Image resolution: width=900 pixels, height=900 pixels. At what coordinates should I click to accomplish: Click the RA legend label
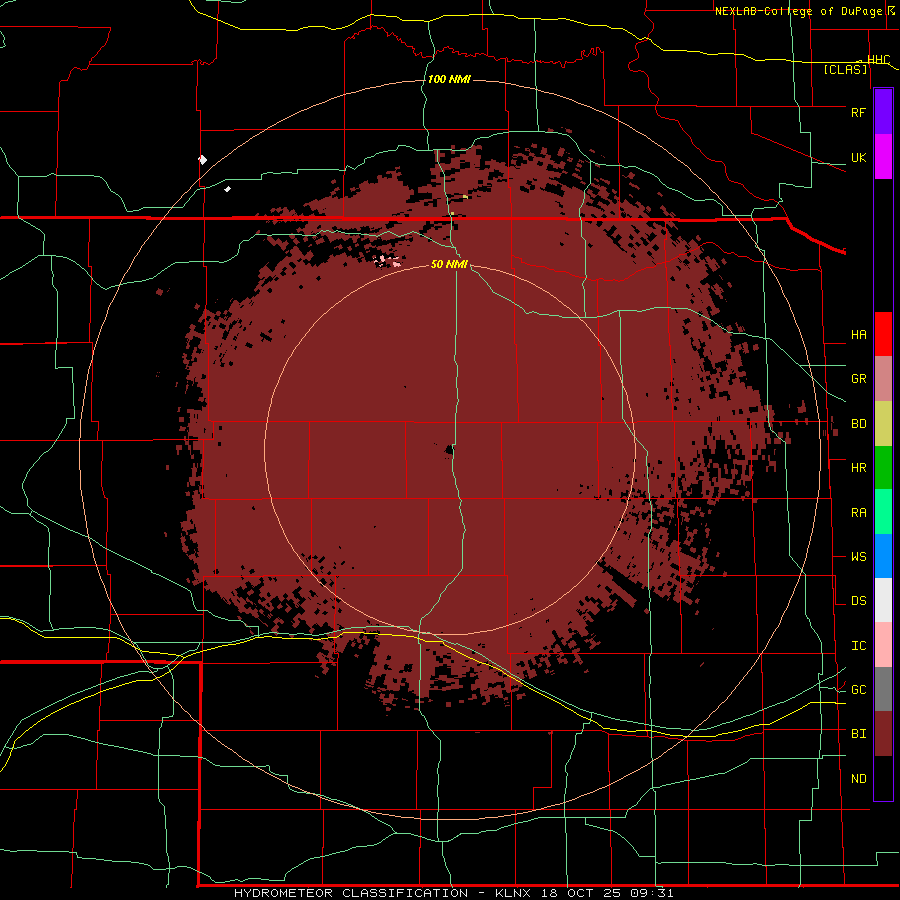click(x=858, y=513)
